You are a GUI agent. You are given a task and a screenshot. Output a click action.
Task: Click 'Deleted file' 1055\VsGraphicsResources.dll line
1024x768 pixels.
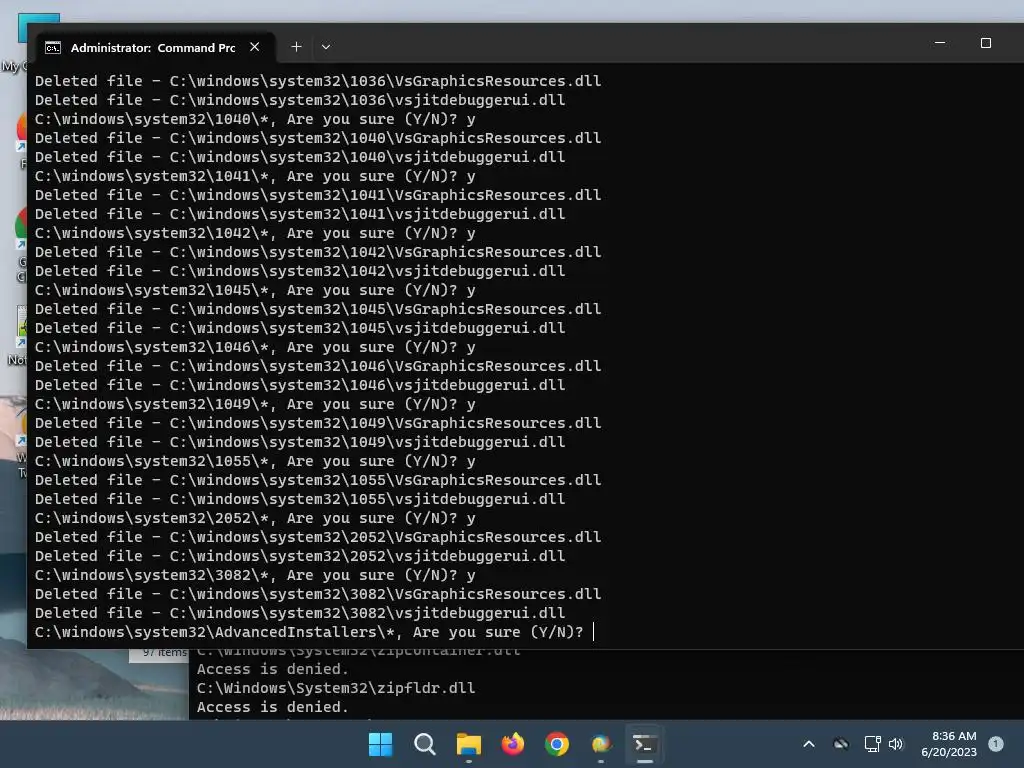click(318, 480)
